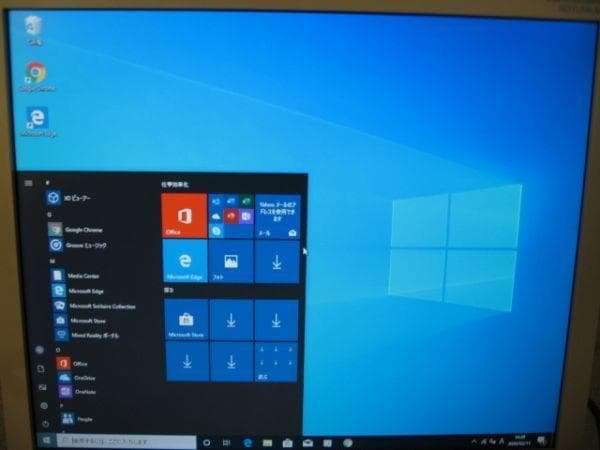Open Mail from the taskbar
The height and width of the screenshot is (450, 600).
(x=307, y=443)
